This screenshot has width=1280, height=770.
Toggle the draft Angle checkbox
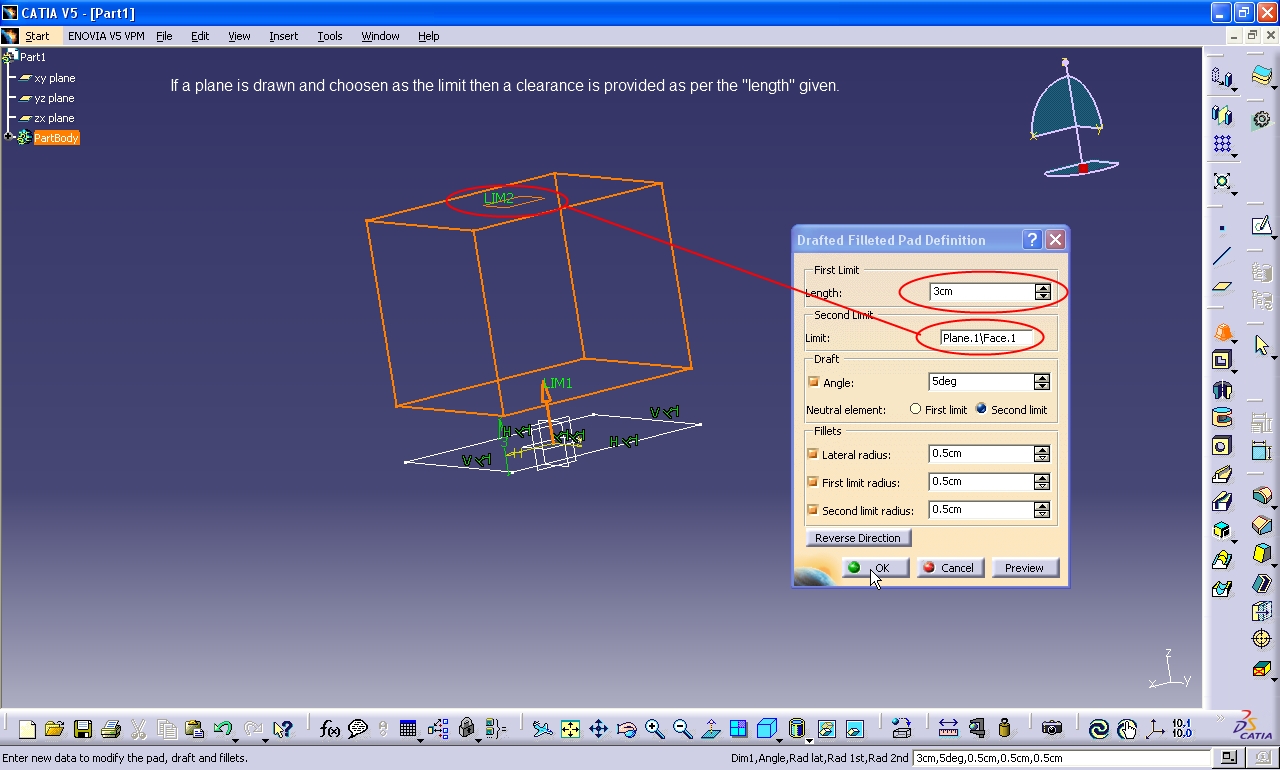pyautogui.click(x=813, y=382)
